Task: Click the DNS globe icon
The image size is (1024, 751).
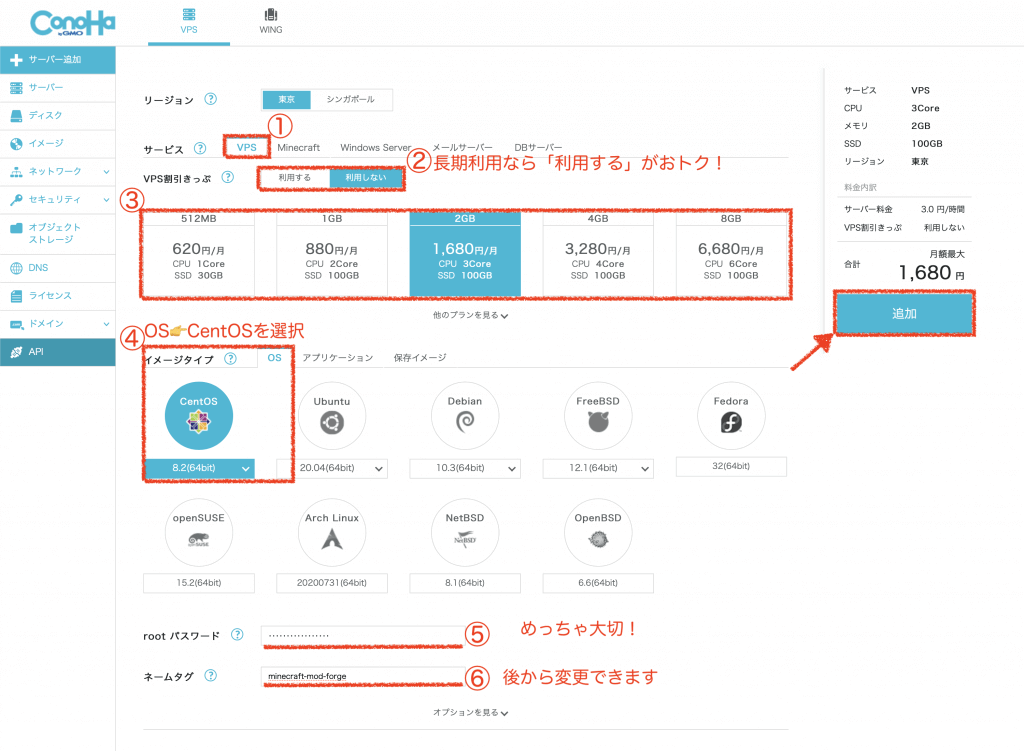Action: [x=16, y=268]
